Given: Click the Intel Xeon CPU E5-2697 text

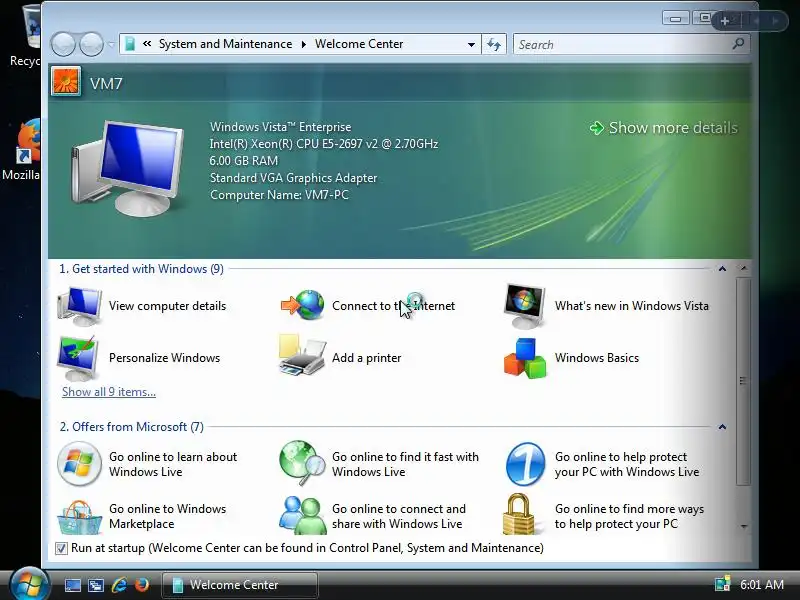Looking at the screenshot, I should pyautogui.click(x=323, y=144).
